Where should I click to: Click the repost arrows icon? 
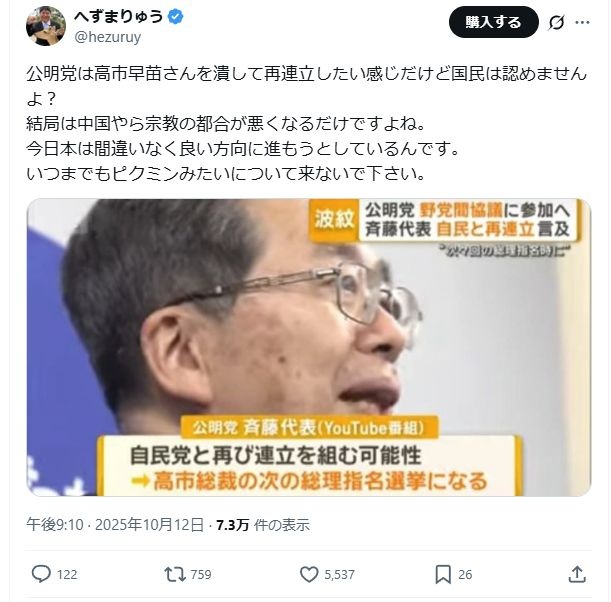click(175, 574)
